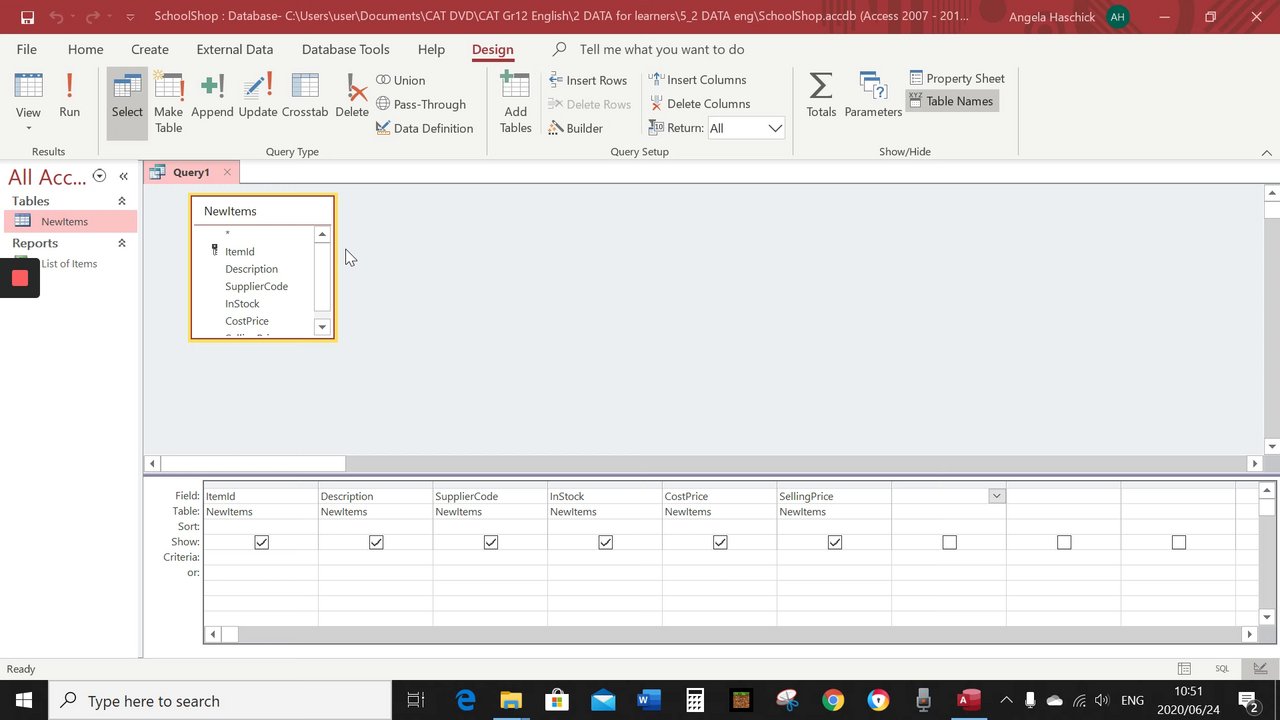Screen dimensions: 1280x720
Task: Uncheck Show for the Description field
Action: [x=376, y=542]
